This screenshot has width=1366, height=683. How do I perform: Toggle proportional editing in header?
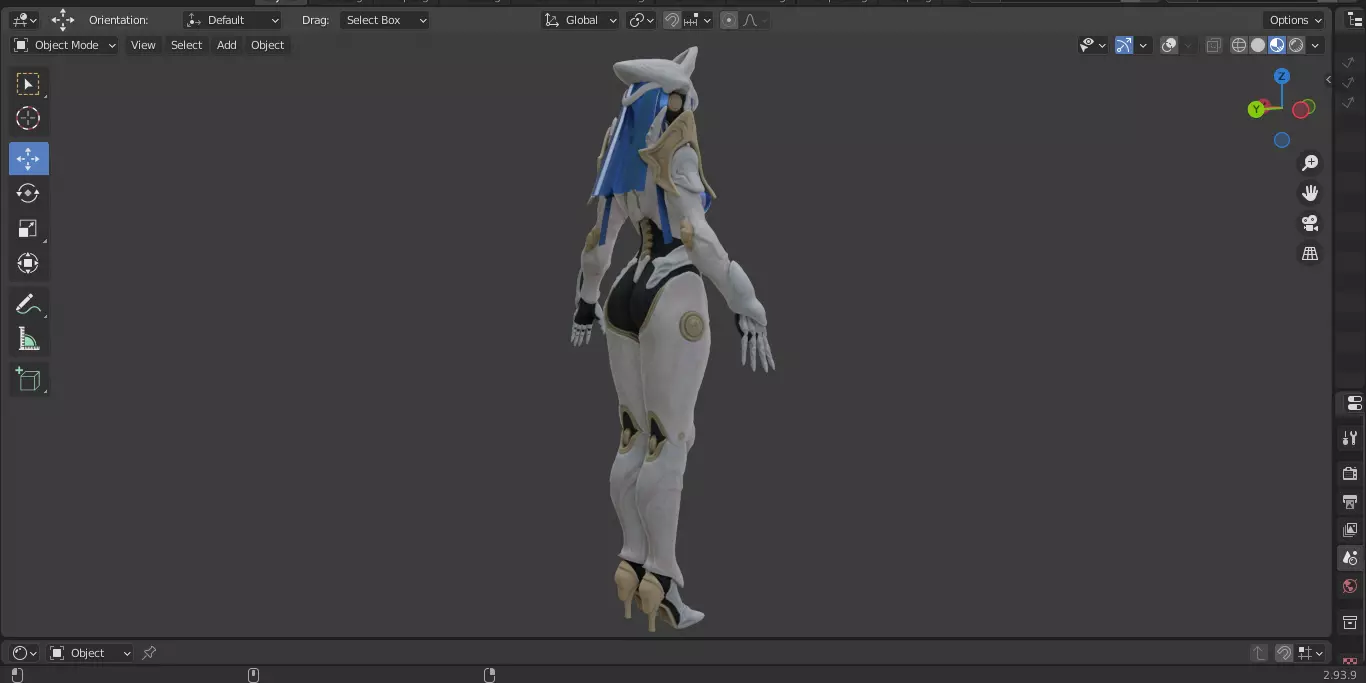pyautogui.click(x=729, y=20)
